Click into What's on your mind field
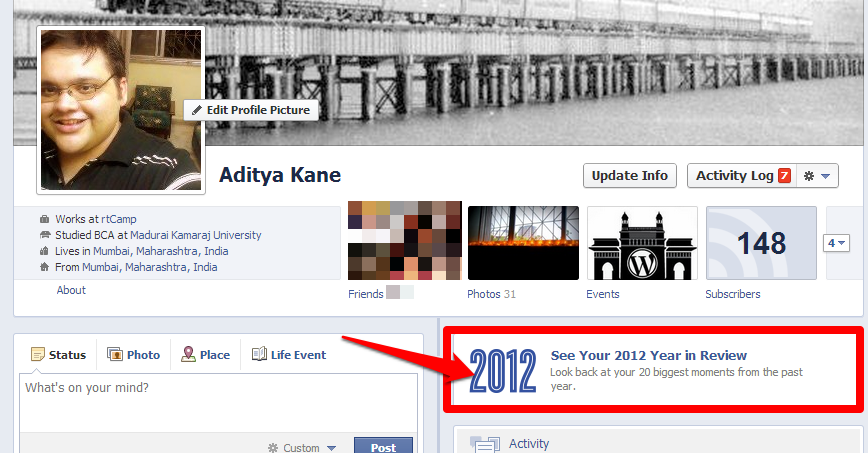 (x=219, y=403)
